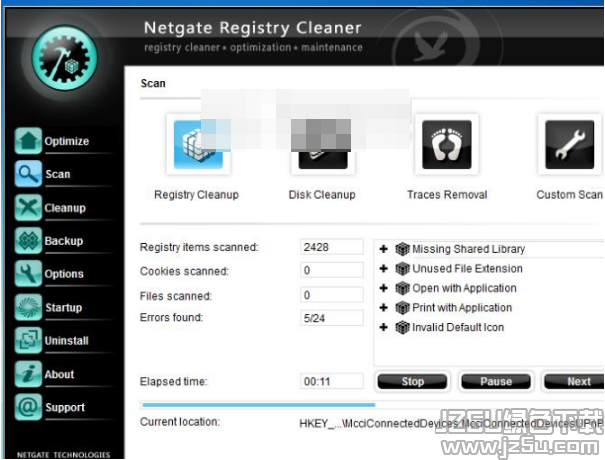Select the Disk Cleanup icon
The height and width of the screenshot is (460, 605).
pyautogui.click(x=323, y=144)
